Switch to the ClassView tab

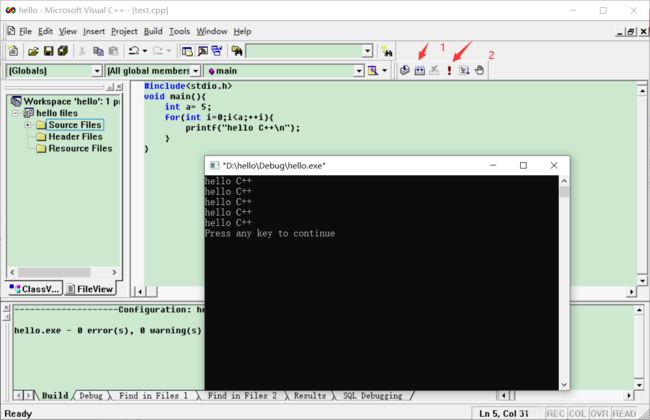[35, 289]
